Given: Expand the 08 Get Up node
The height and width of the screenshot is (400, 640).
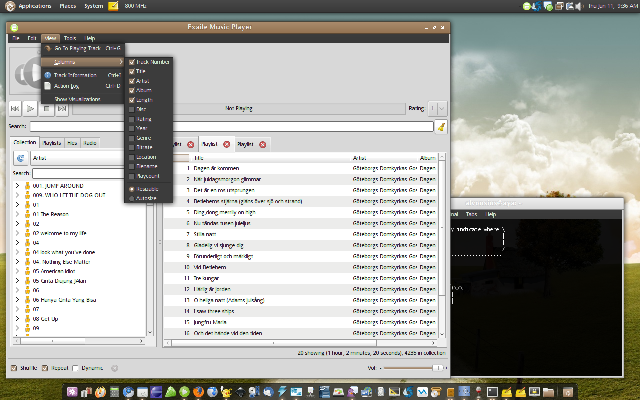Looking at the screenshot, I should pyautogui.click(x=18, y=319).
